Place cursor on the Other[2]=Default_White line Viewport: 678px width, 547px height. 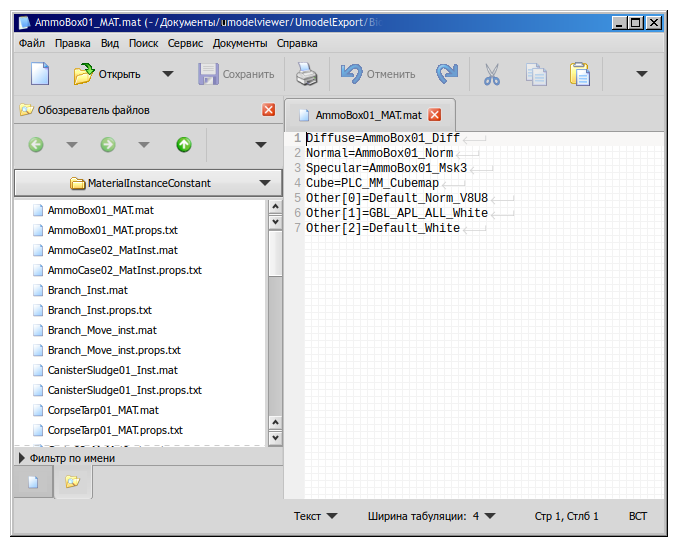click(383, 228)
